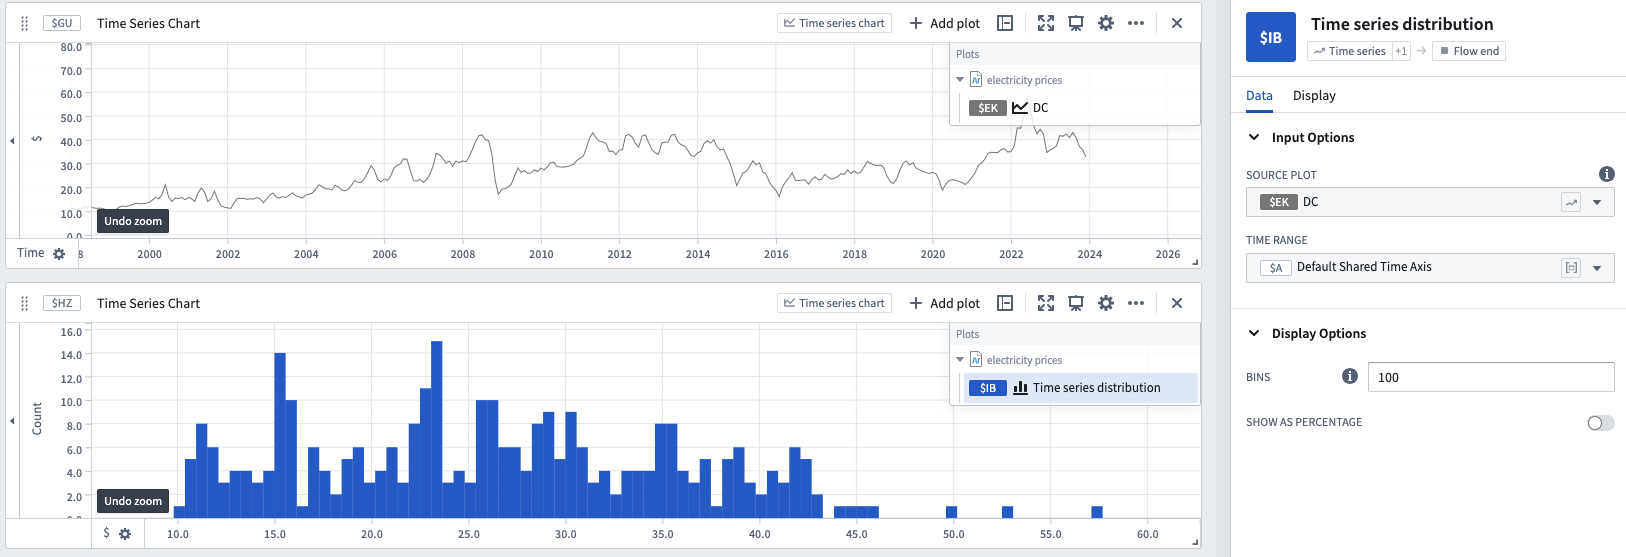
Task: Collapse electricity prices group in $HZ legend
Action: (x=960, y=360)
